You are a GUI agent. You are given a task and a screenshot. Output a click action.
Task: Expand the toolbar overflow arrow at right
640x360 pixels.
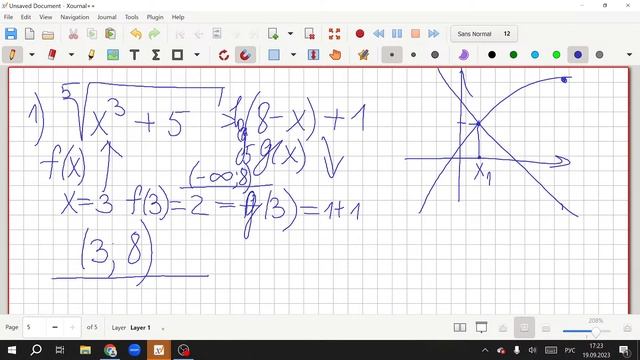pos(629,55)
